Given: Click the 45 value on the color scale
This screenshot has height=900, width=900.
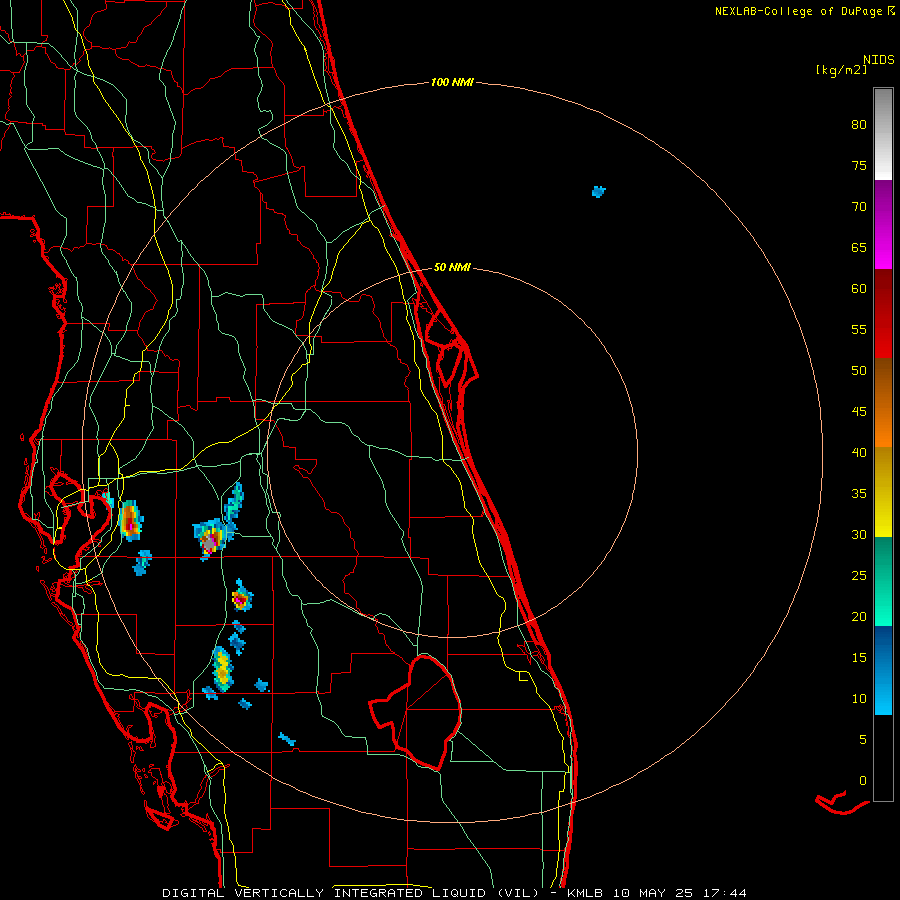Looking at the screenshot, I should coord(859,412).
